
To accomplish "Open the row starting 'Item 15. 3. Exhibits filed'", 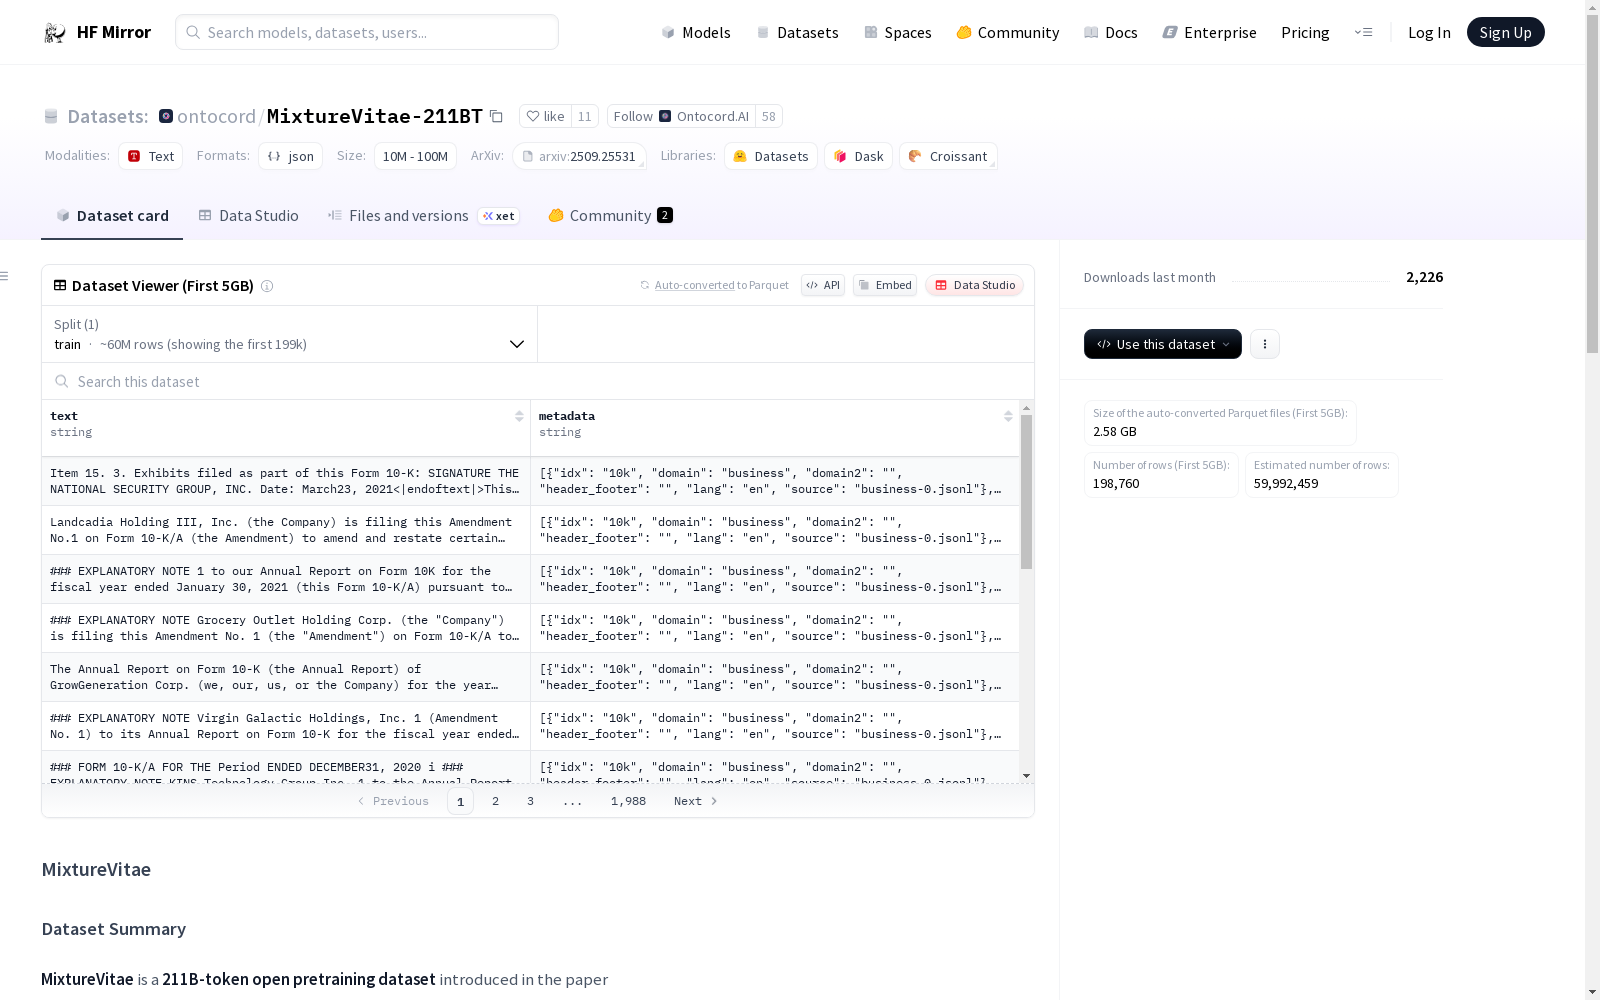I will click(x=531, y=481).
